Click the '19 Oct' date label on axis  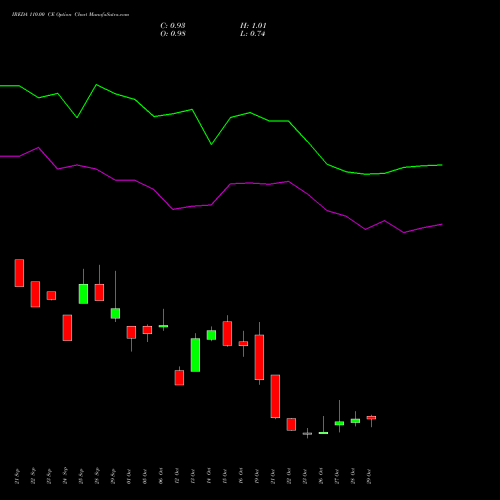tap(257, 476)
